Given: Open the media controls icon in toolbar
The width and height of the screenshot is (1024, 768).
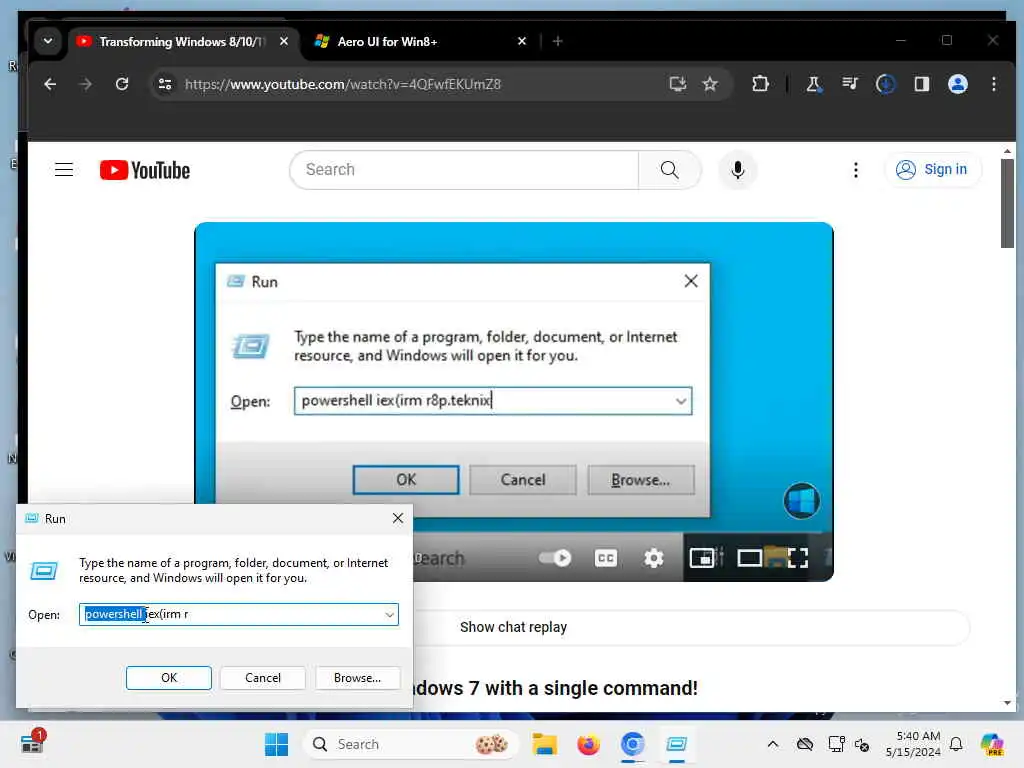Looking at the screenshot, I should [850, 84].
